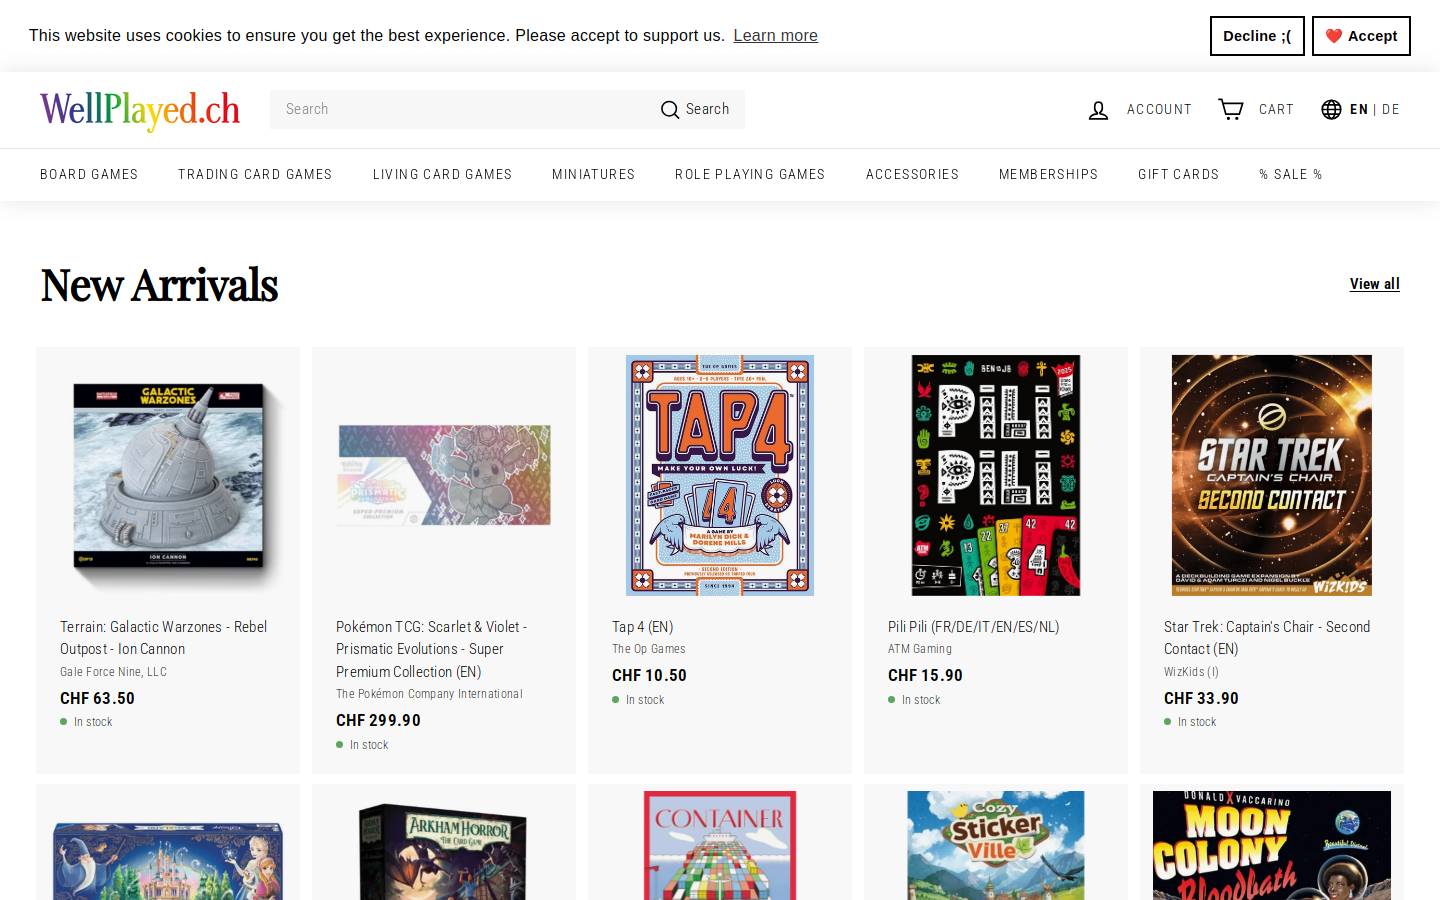Click the heart Accept cookies button
This screenshot has height=900, width=1440.
coord(1361,36)
